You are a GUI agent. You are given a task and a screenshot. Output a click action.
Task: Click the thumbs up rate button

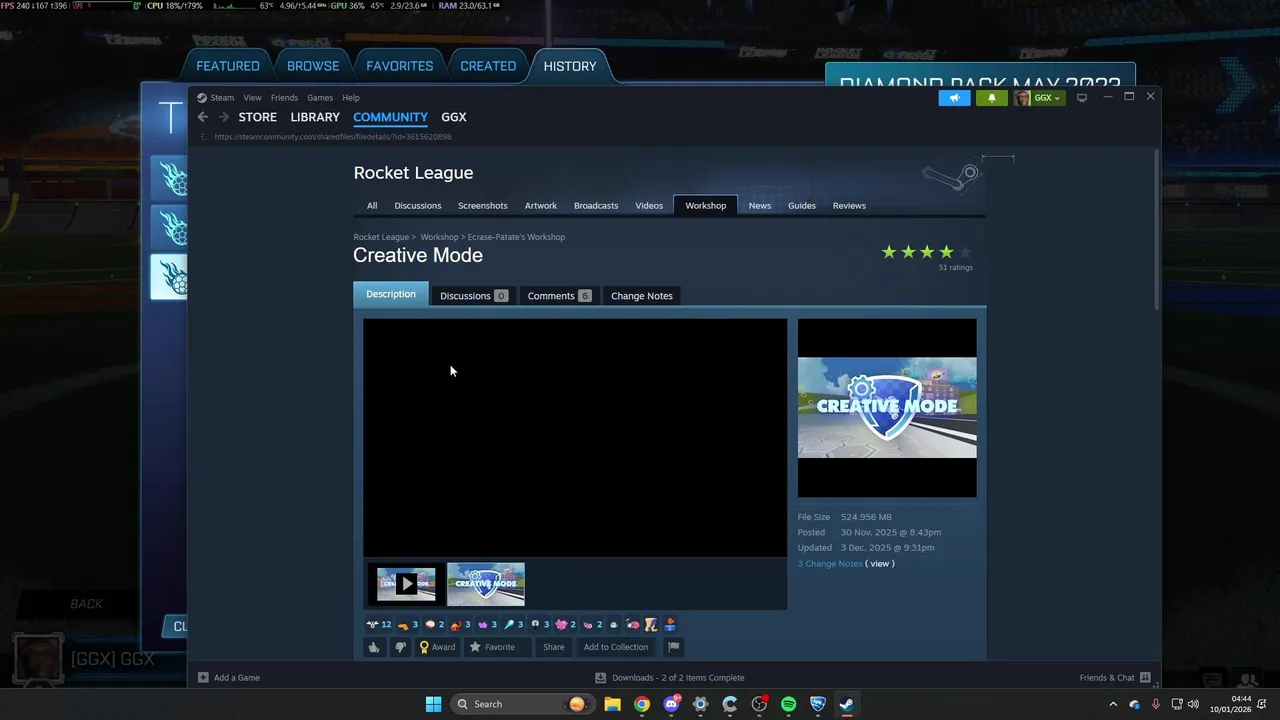(x=374, y=647)
